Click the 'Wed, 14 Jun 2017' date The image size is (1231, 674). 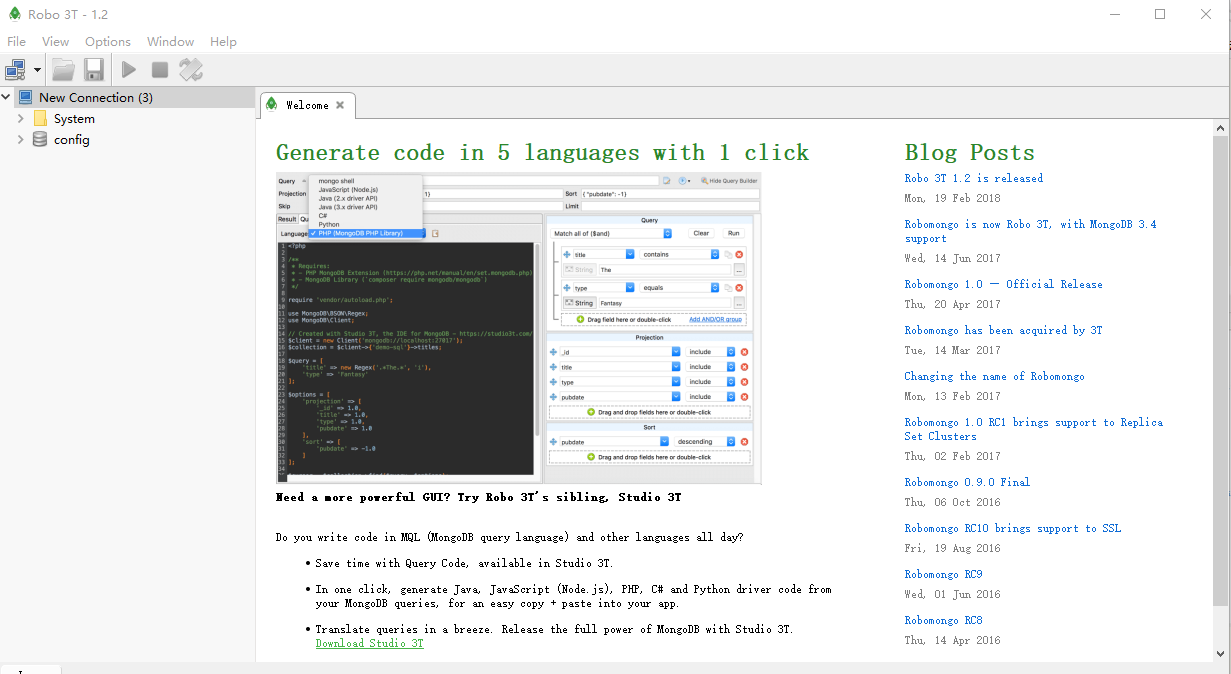pyautogui.click(x=952, y=258)
